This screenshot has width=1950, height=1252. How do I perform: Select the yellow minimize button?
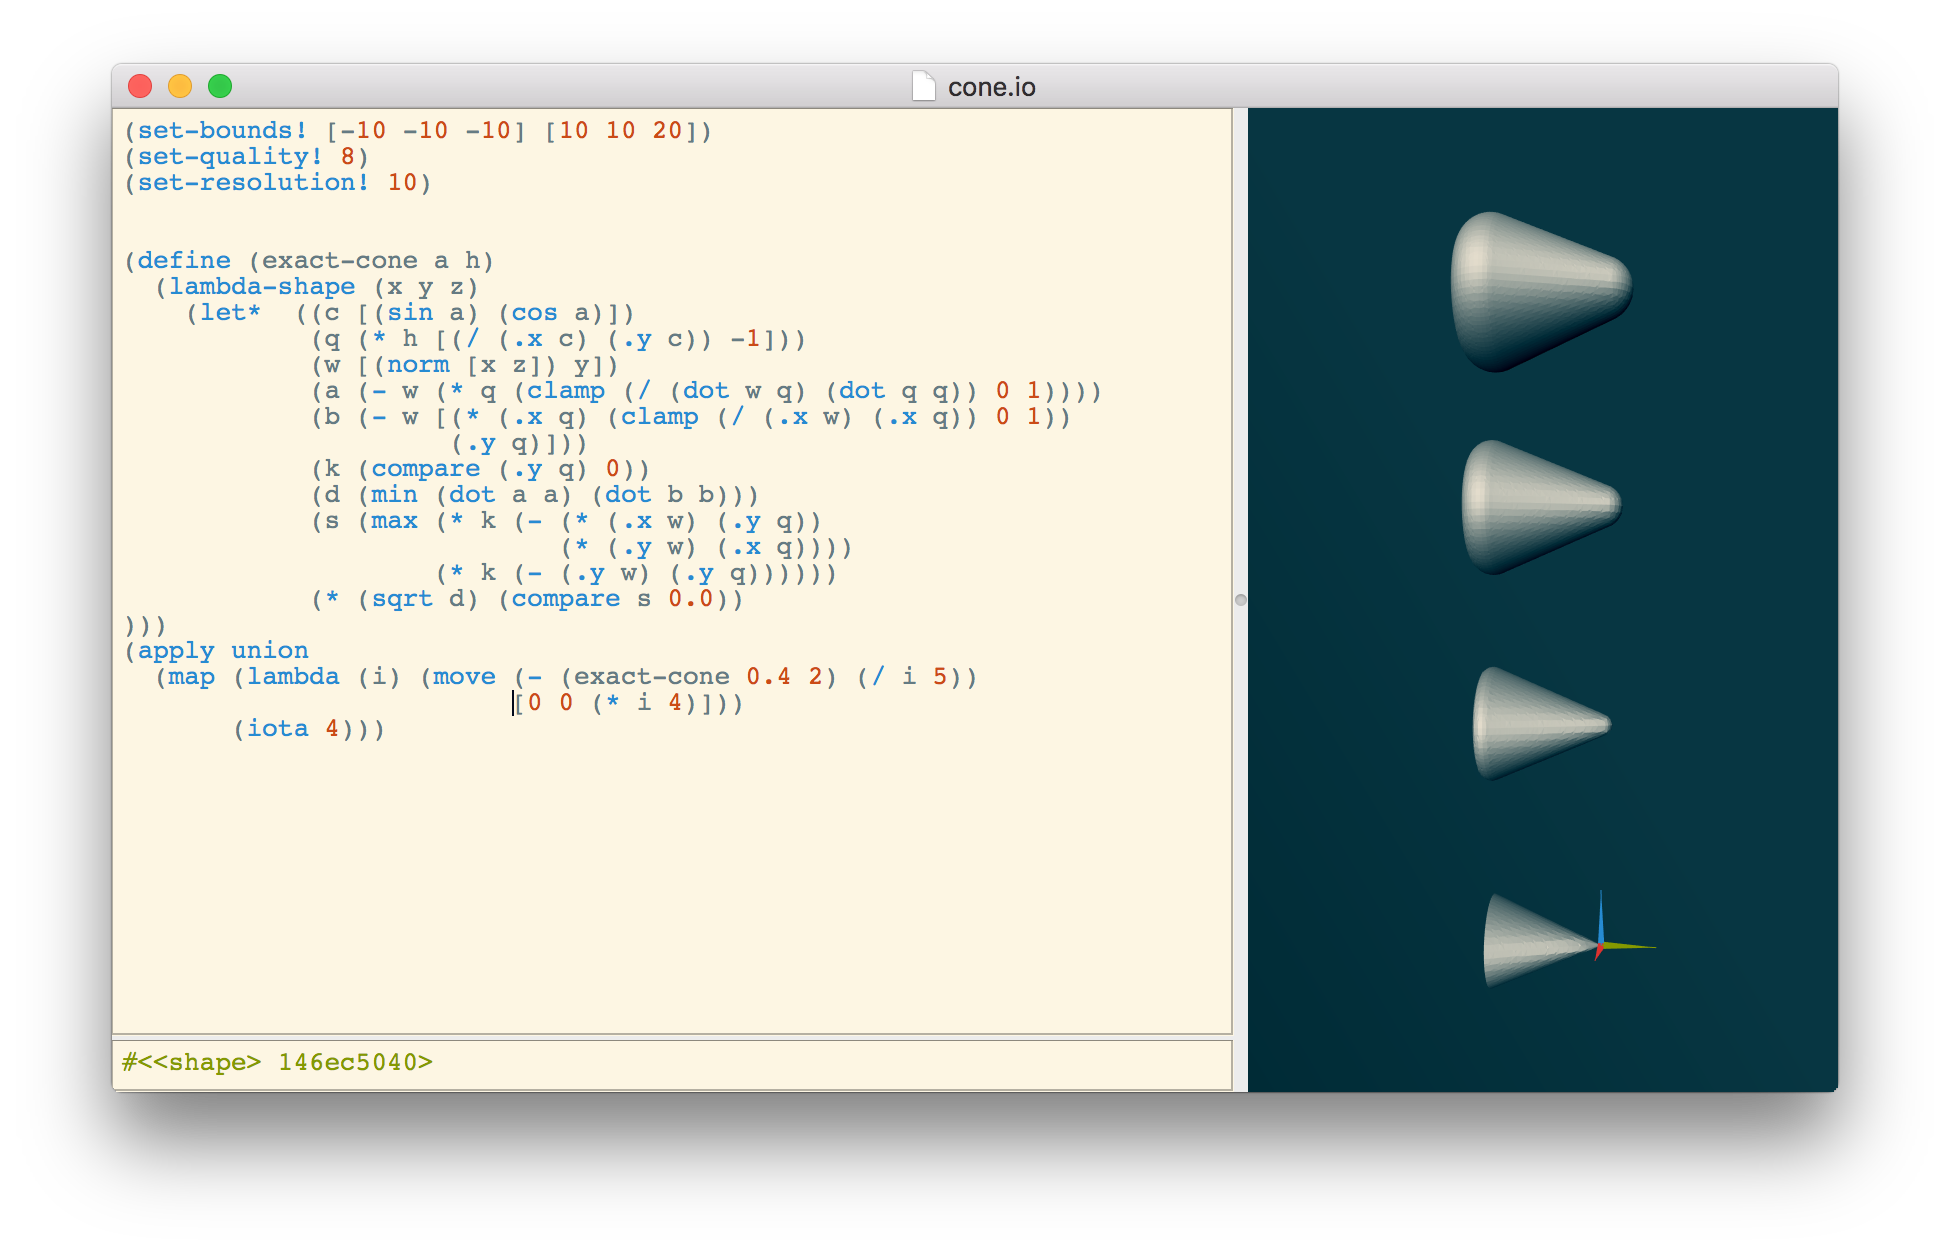click(x=179, y=87)
